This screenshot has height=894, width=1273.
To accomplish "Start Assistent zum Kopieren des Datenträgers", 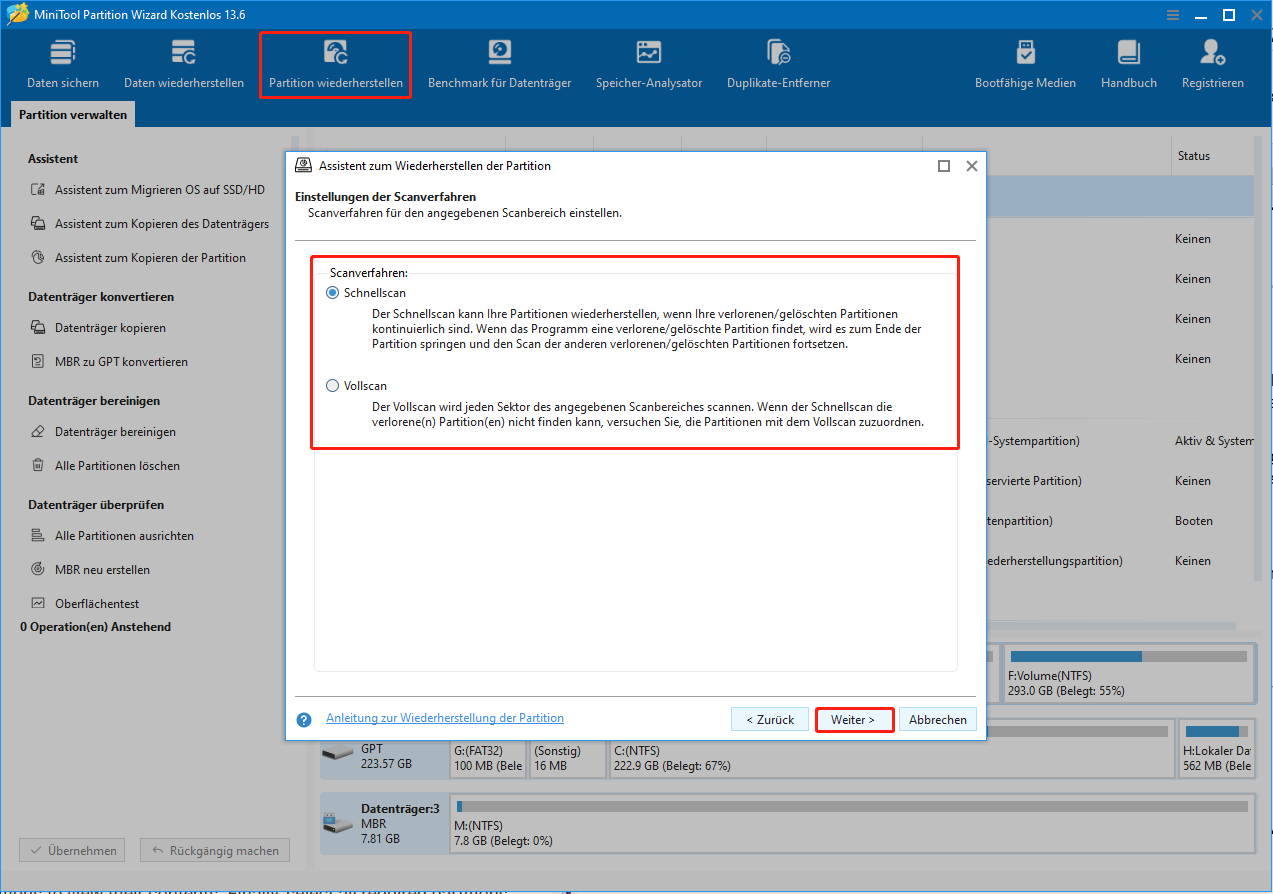I will pyautogui.click(x=150, y=224).
